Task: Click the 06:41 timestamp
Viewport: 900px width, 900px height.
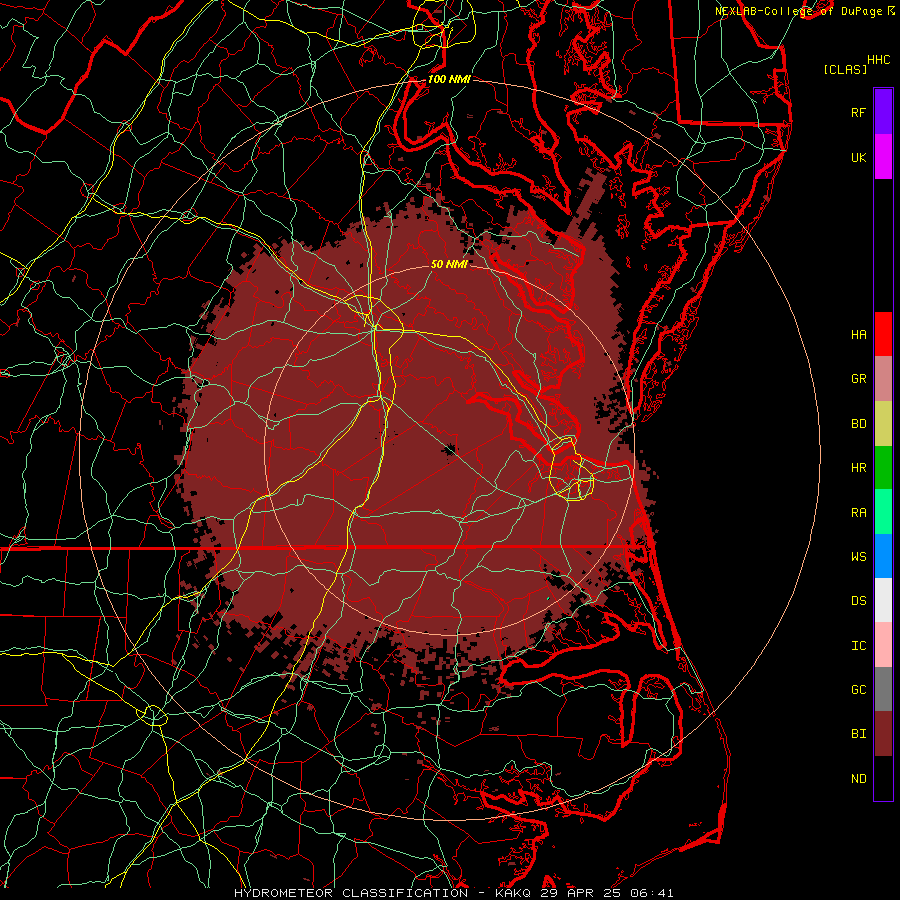Action: tap(650, 893)
